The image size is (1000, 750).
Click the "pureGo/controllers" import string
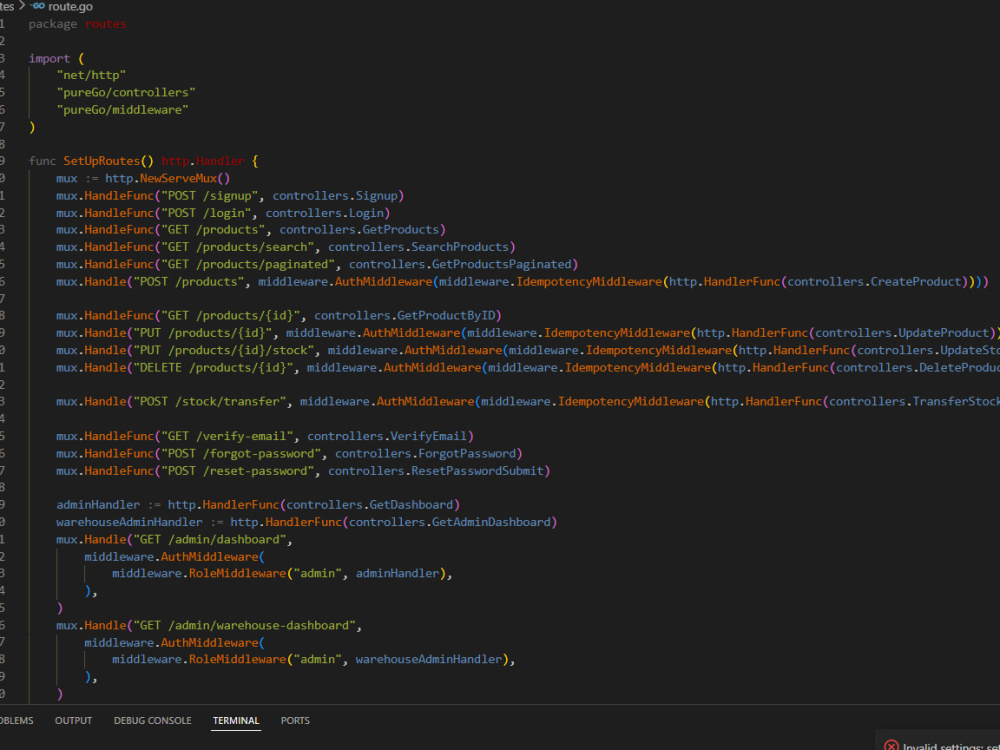click(x=126, y=92)
